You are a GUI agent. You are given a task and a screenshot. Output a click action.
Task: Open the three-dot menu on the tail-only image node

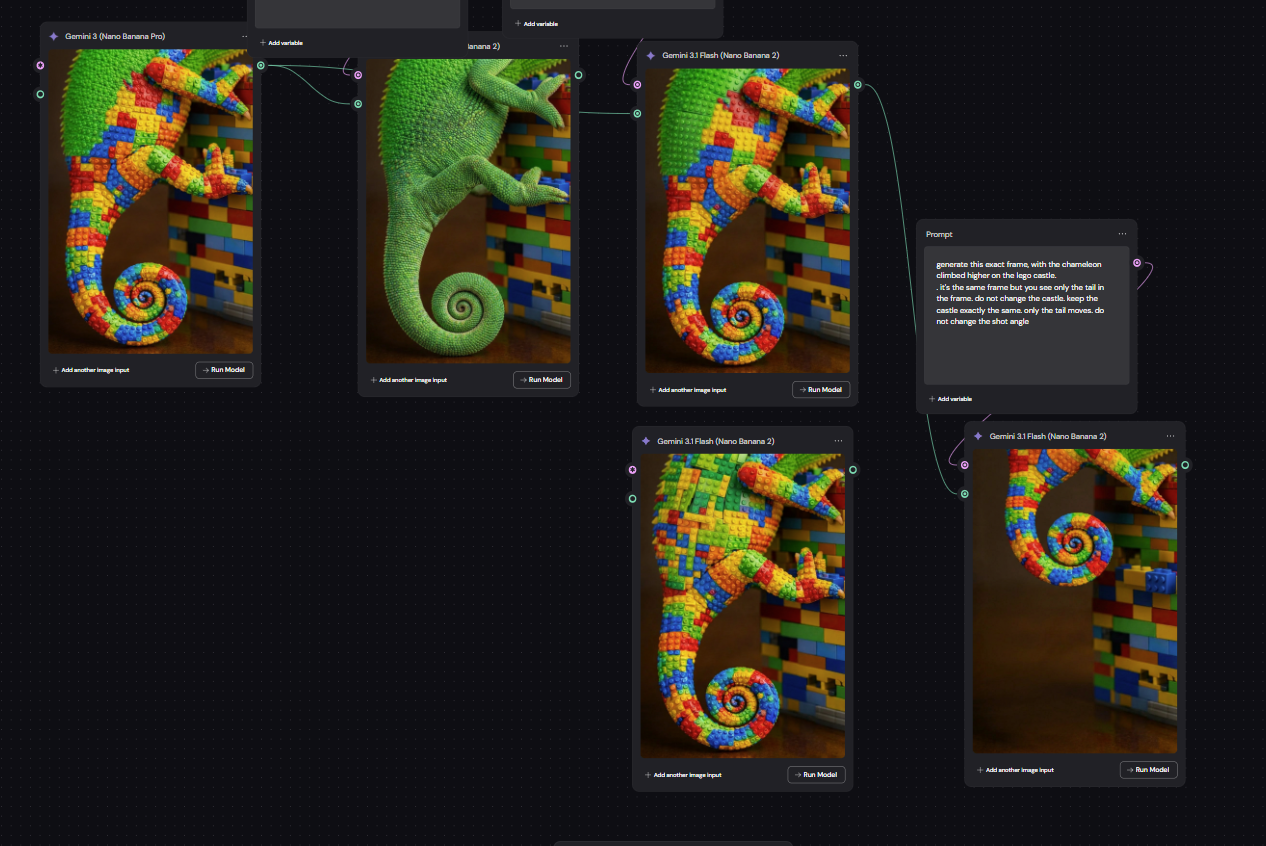[1170, 436]
